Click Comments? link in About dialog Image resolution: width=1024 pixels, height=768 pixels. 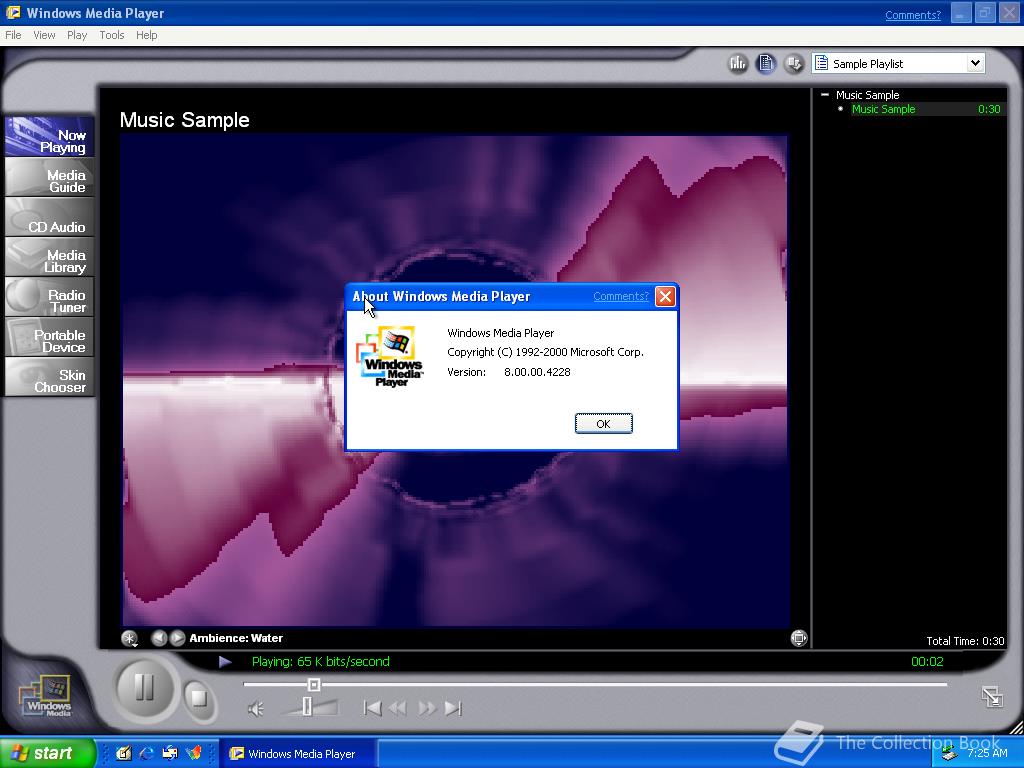point(620,296)
